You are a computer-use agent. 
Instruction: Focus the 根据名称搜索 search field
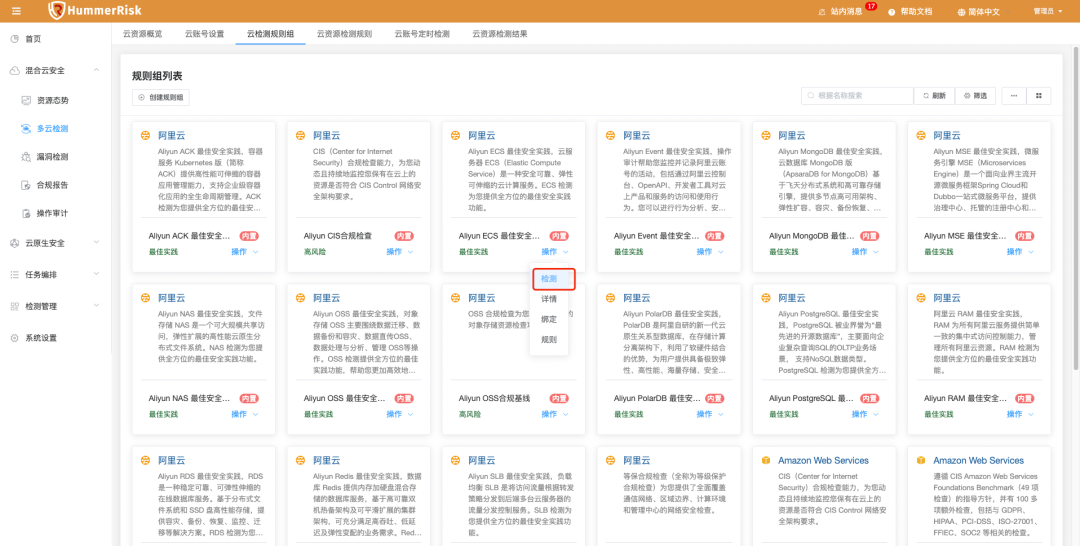tap(858, 96)
